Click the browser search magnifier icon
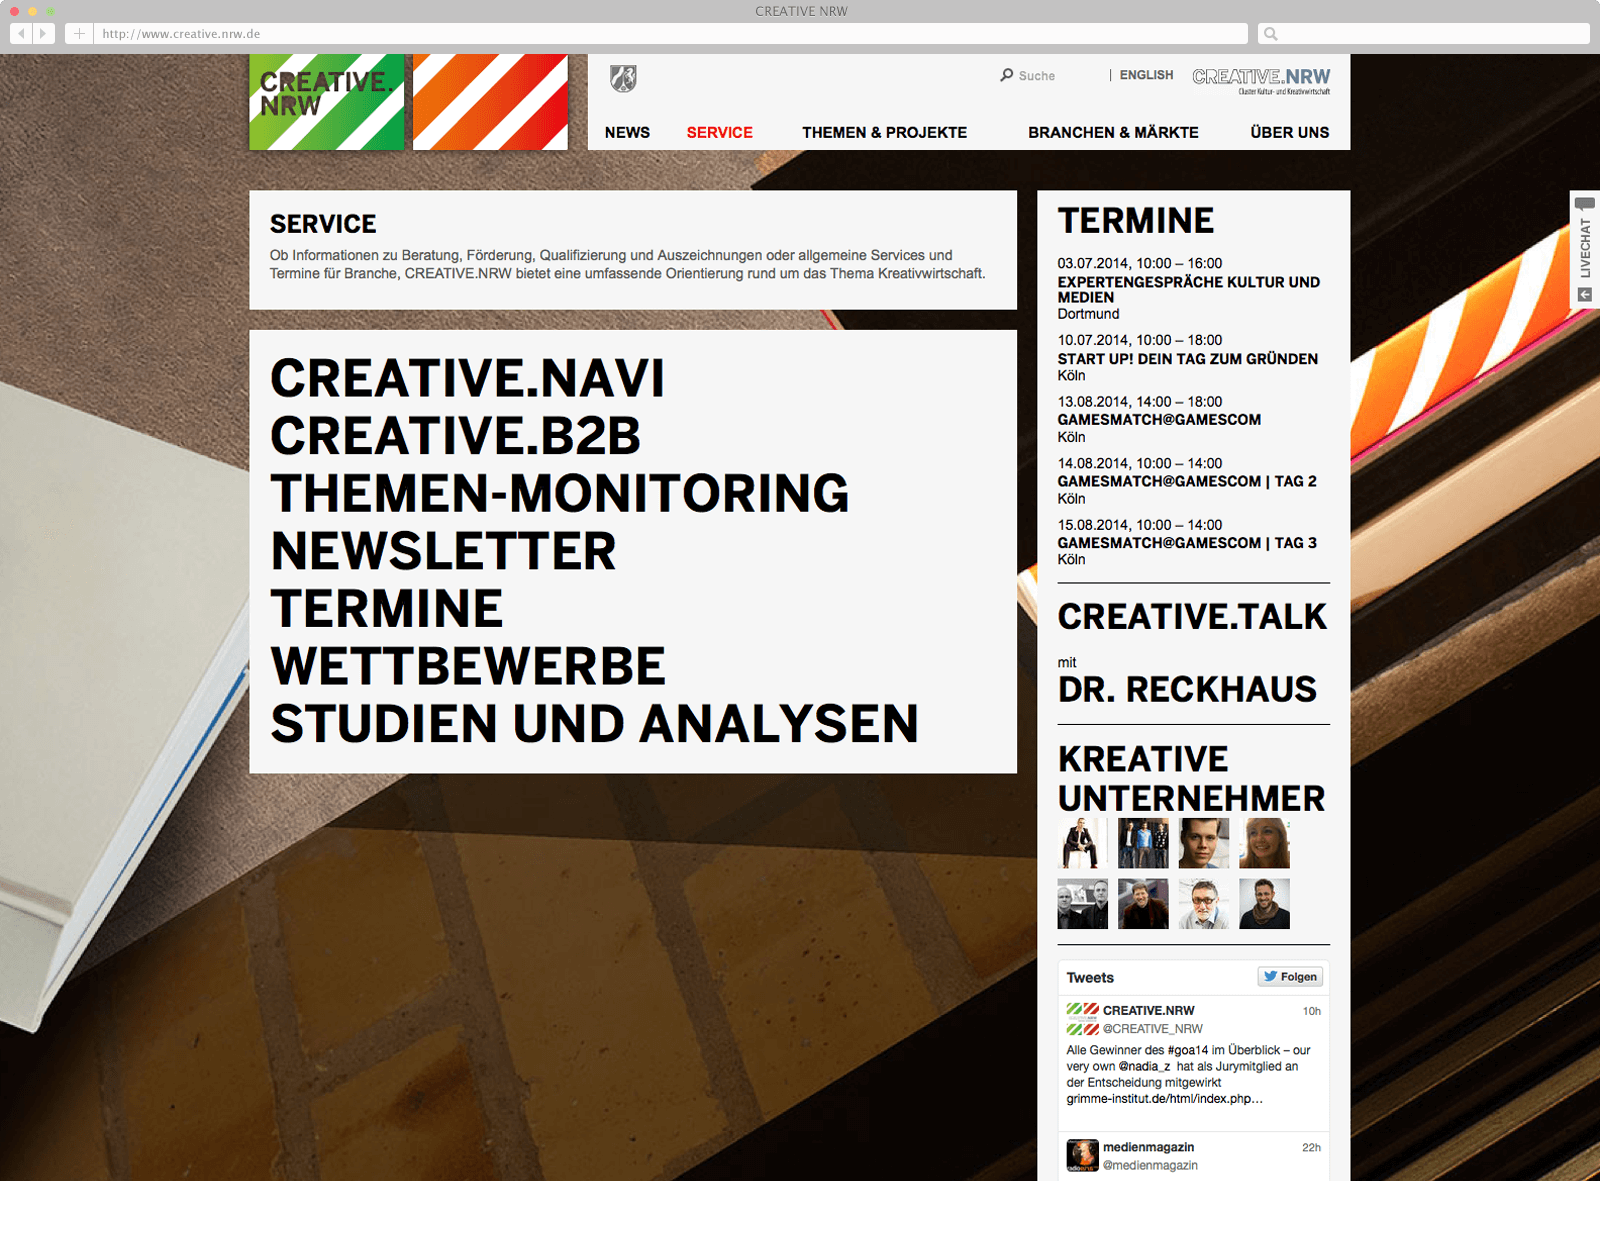 click(1271, 34)
